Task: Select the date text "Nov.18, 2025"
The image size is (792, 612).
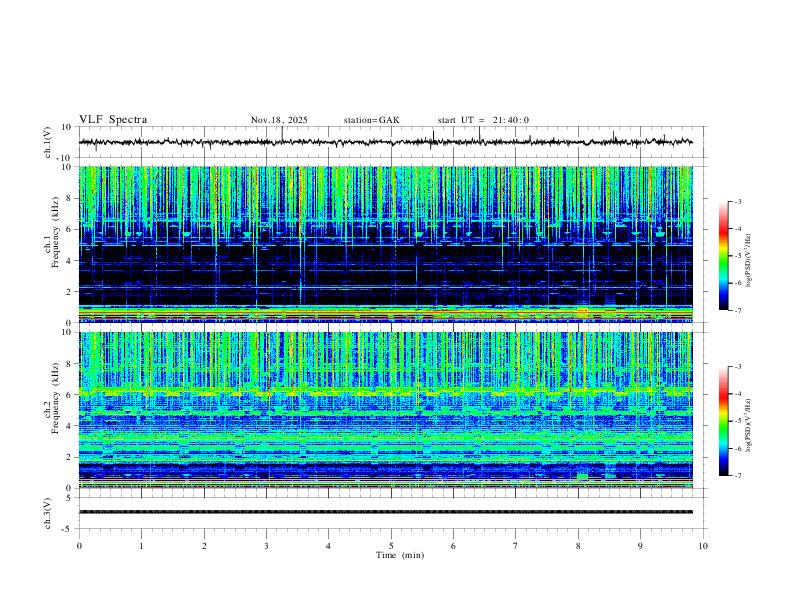Action: [x=279, y=120]
